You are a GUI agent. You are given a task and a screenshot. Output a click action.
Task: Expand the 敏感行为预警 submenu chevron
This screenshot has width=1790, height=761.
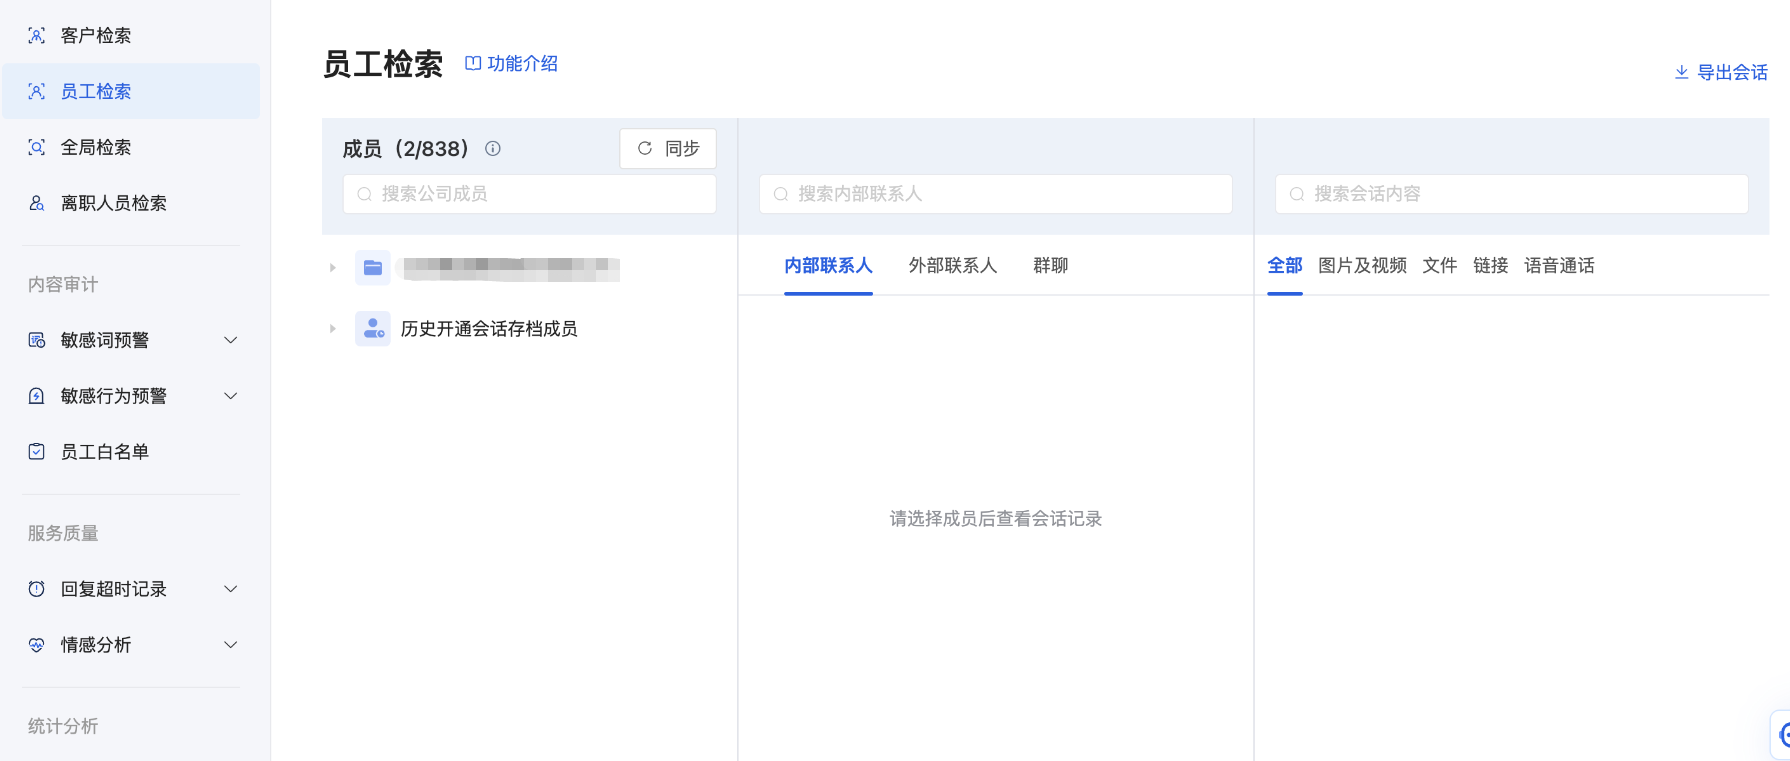click(231, 396)
